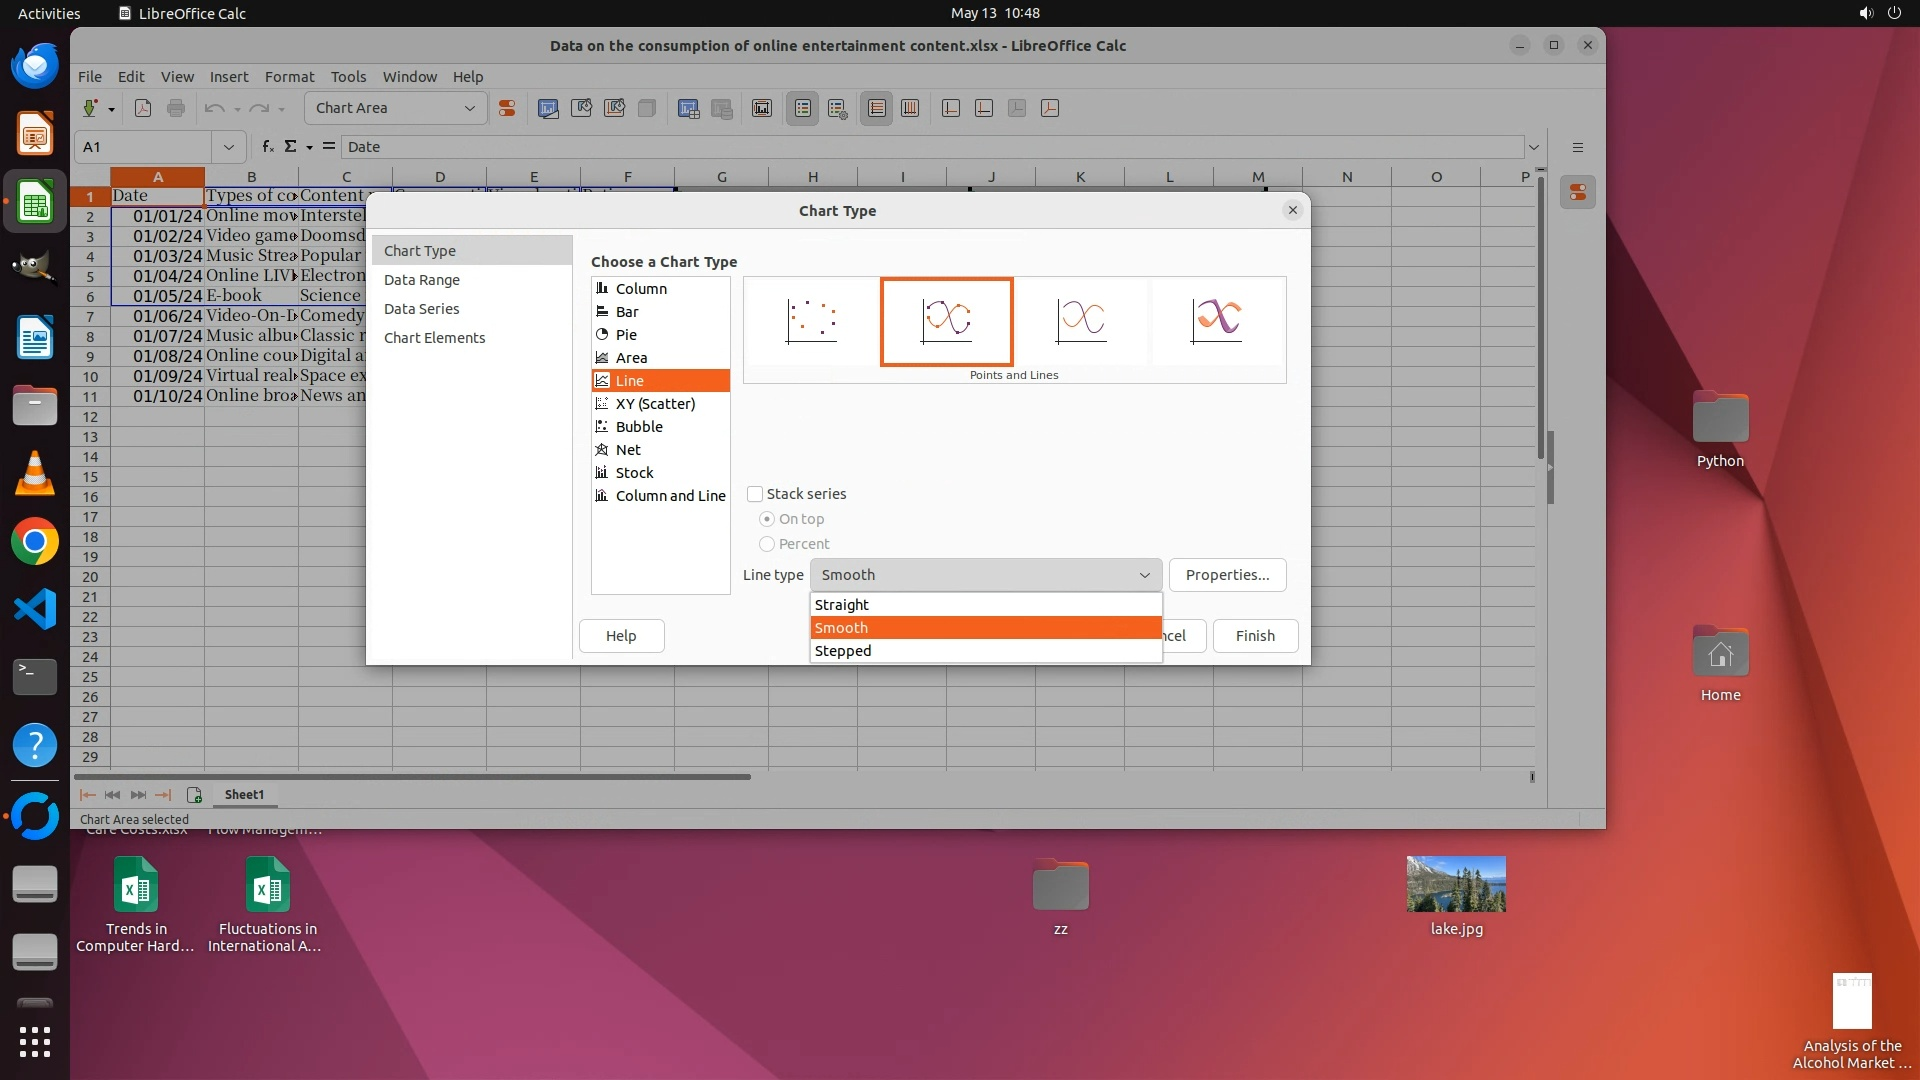The image size is (1920, 1080).
Task: Open the Chart Elements step
Action: (434, 338)
